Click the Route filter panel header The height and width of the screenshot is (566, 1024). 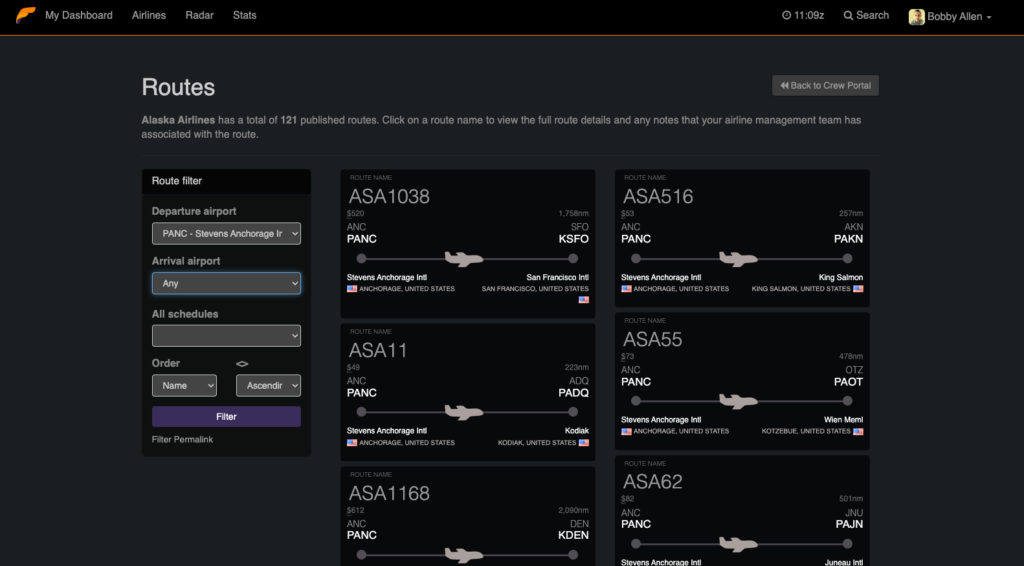tap(226, 181)
